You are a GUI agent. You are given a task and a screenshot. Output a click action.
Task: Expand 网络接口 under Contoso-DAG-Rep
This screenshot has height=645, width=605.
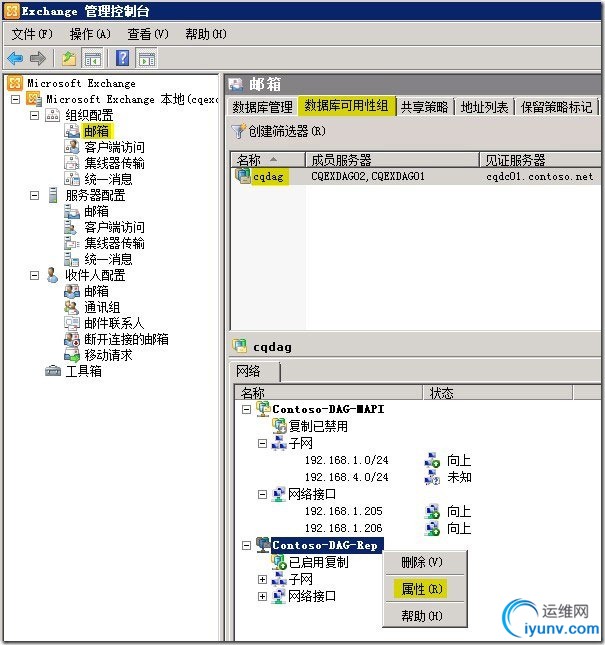pos(262,596)
